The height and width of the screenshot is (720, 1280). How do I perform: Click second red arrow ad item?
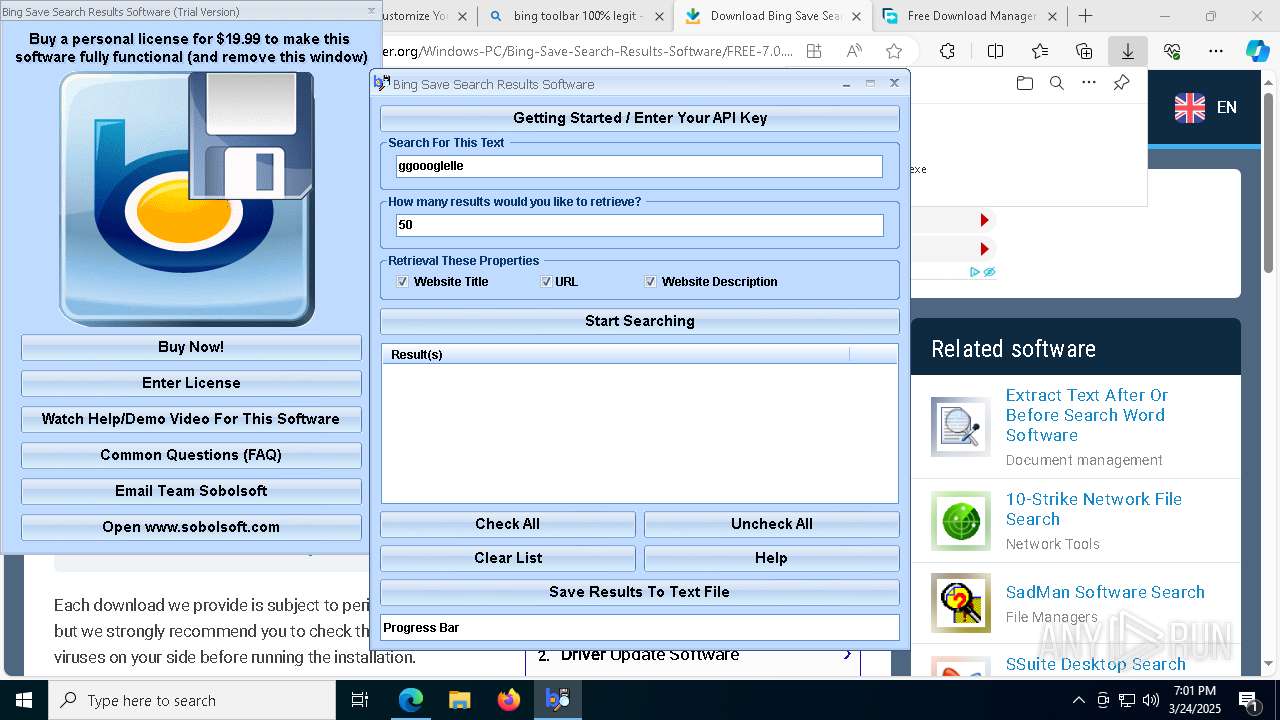[x=984, y=249]
